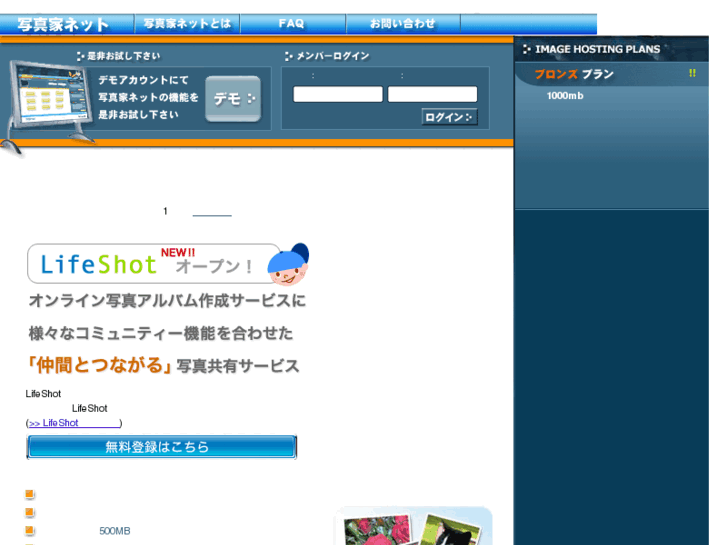Screen dimensions: 727x545
Task: Click the デモ demo account button
Action: click(x=233, y=99)
